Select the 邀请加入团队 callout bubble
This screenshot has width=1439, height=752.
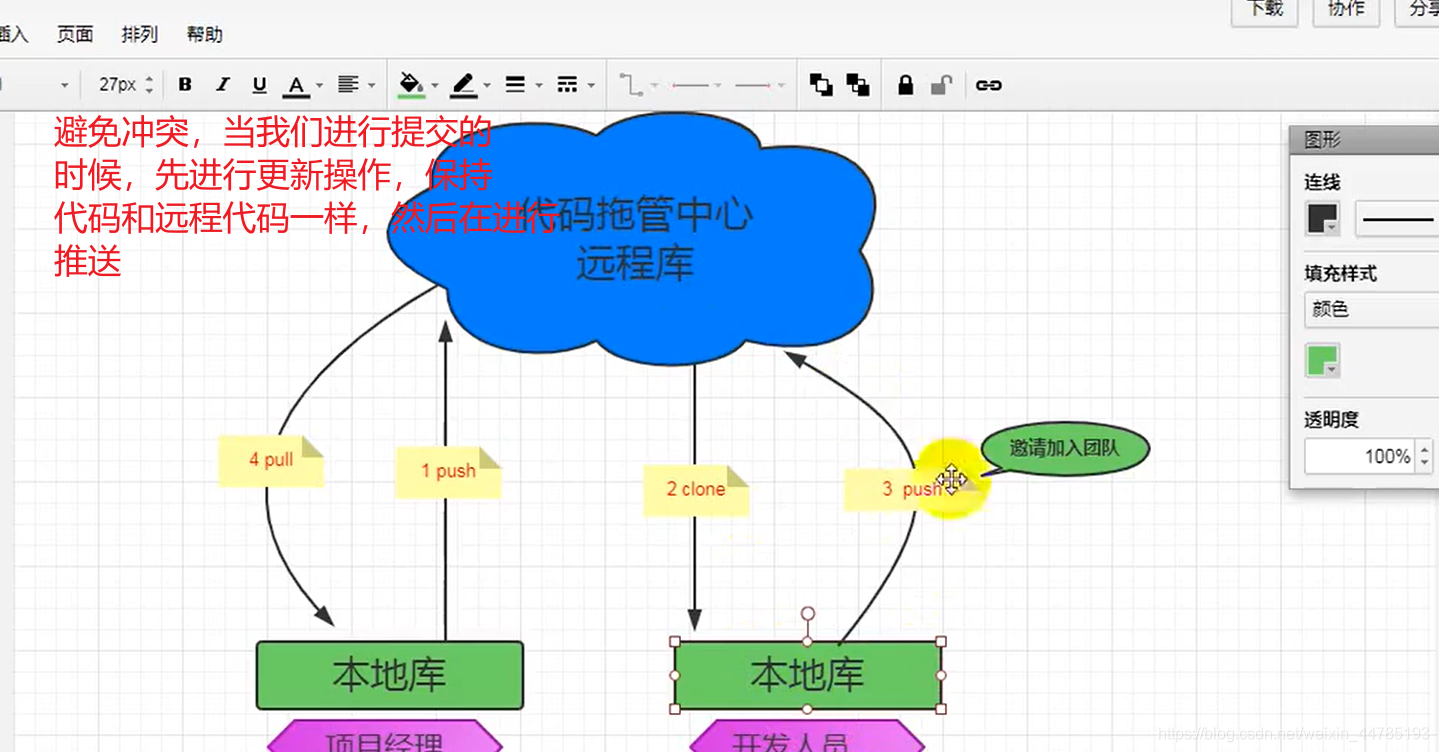1065,449
